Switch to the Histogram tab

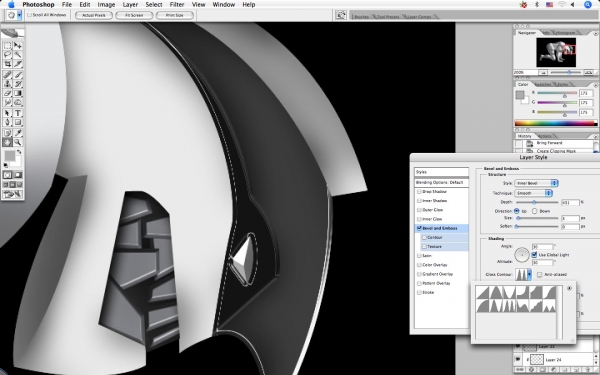(565, 33)
